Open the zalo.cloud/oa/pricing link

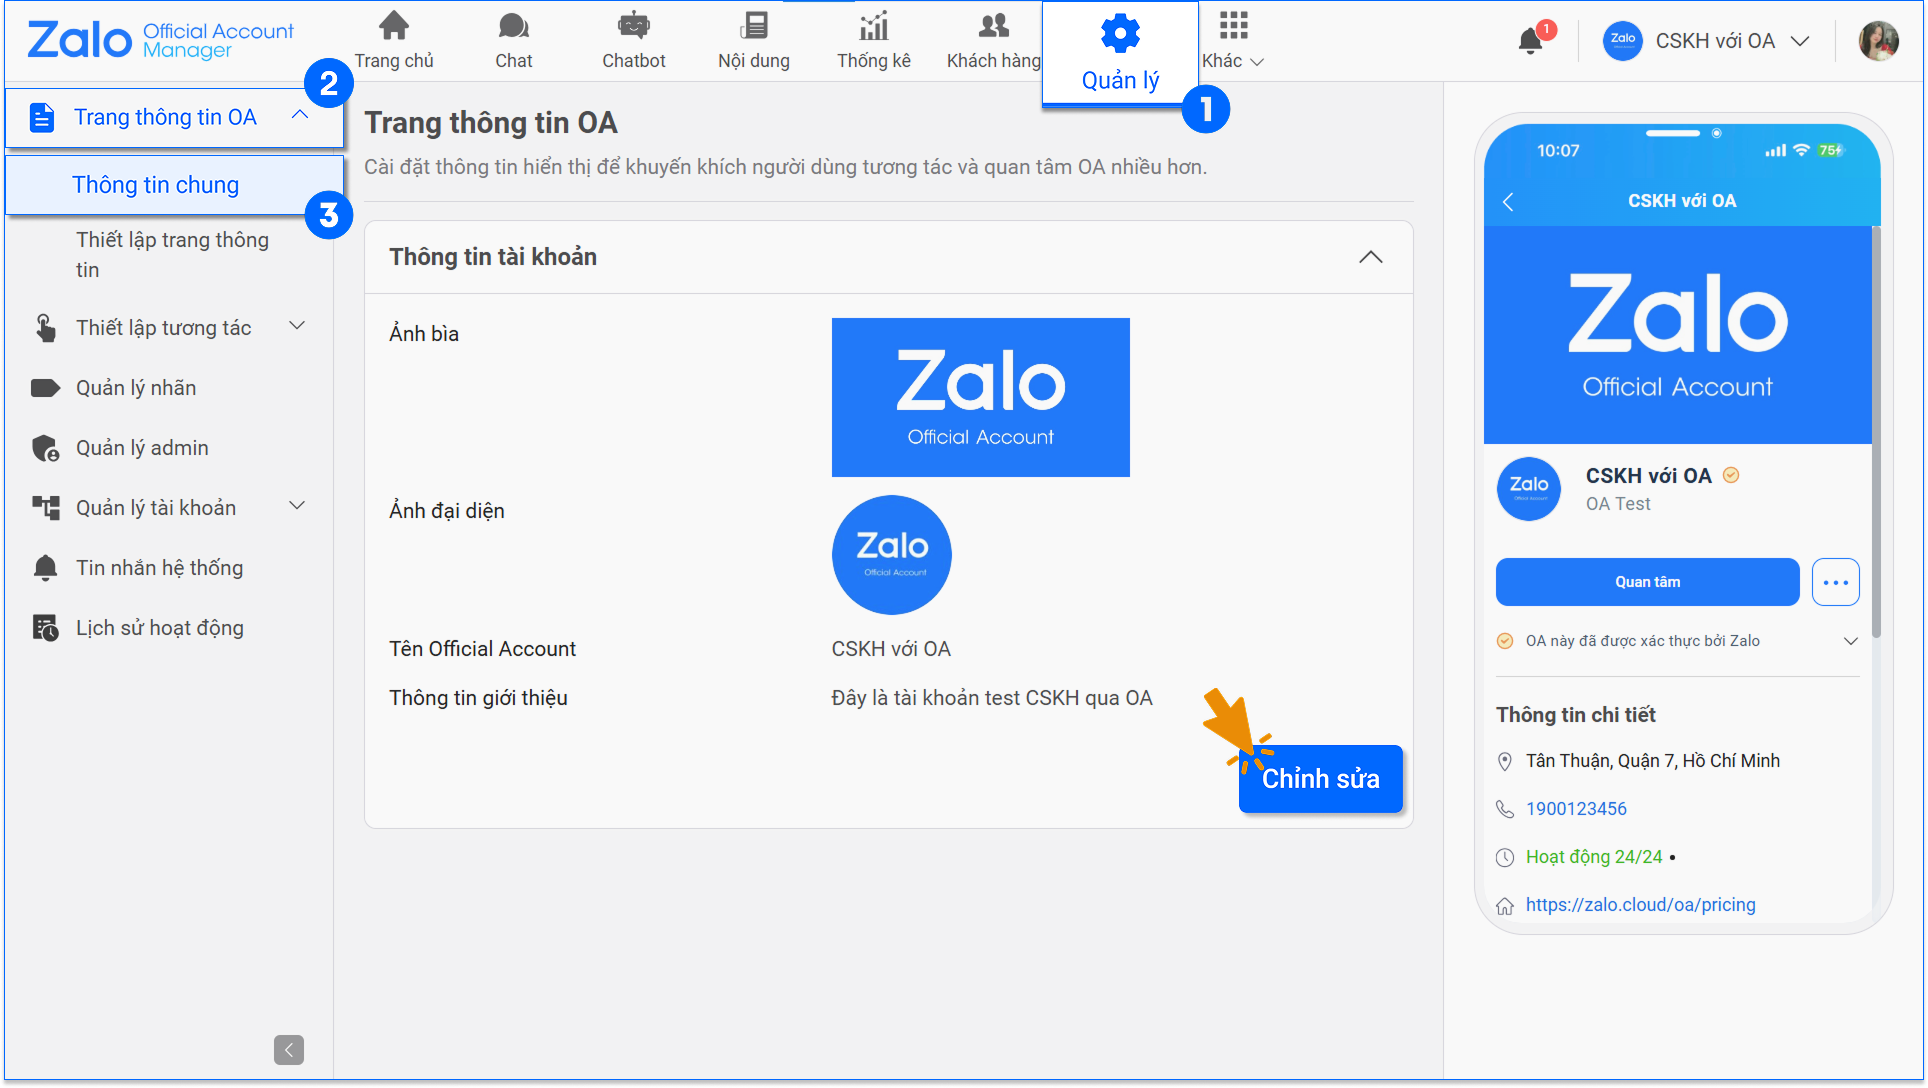click(x=1640, y=905)
